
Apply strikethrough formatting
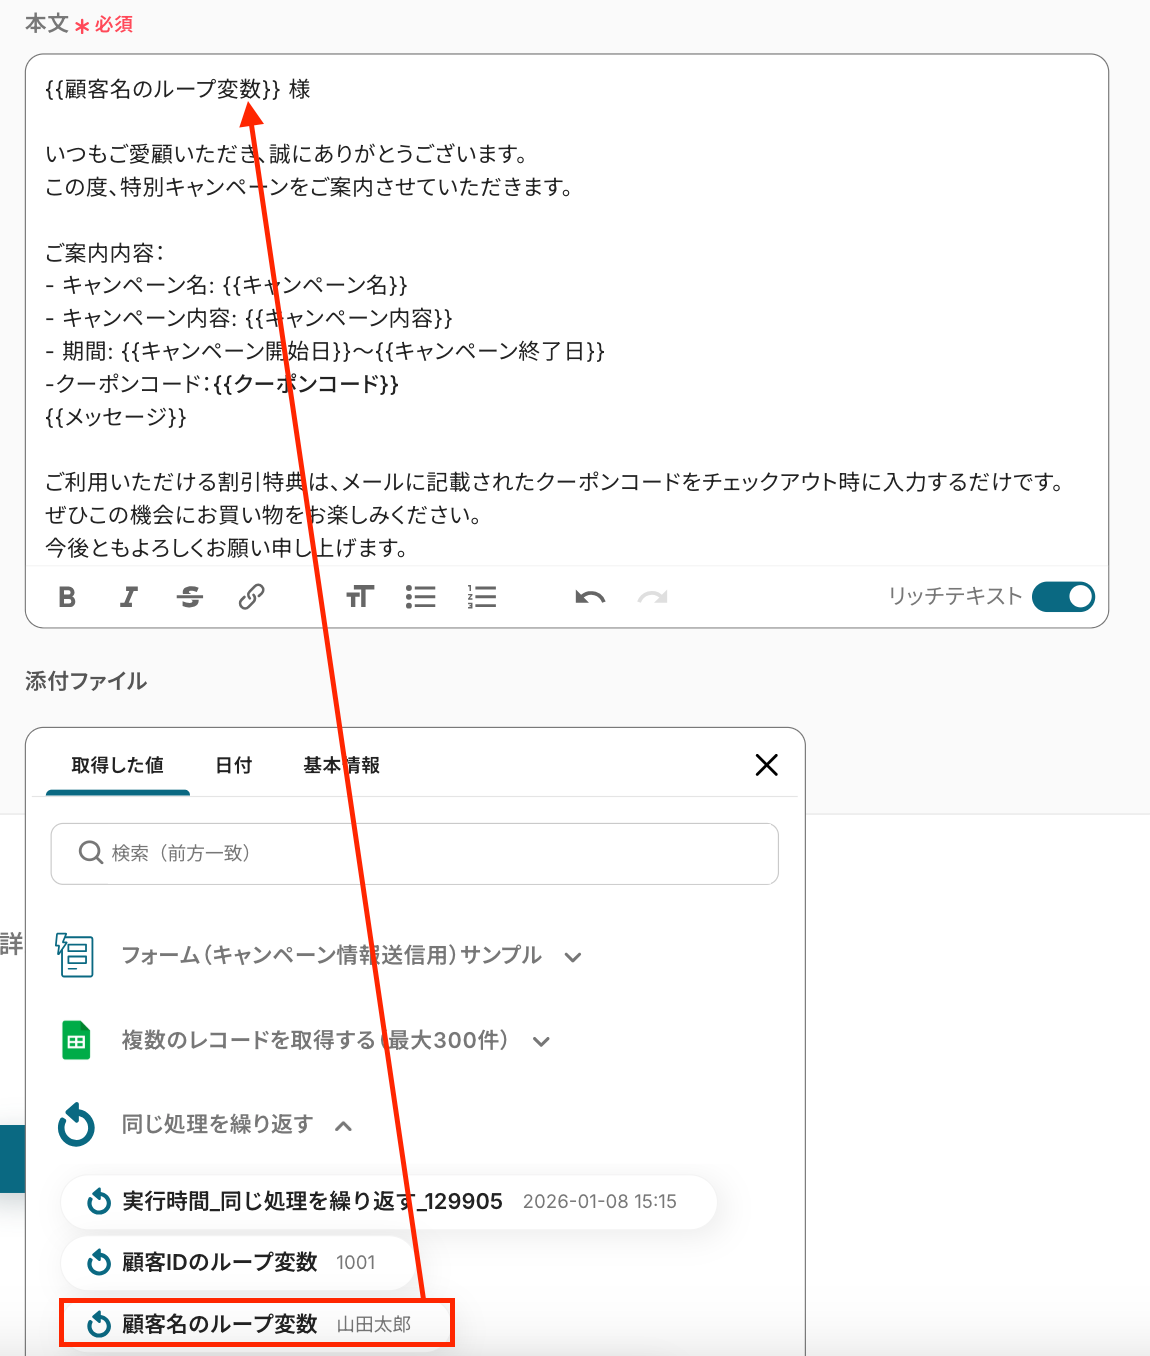tap(190, 597)
